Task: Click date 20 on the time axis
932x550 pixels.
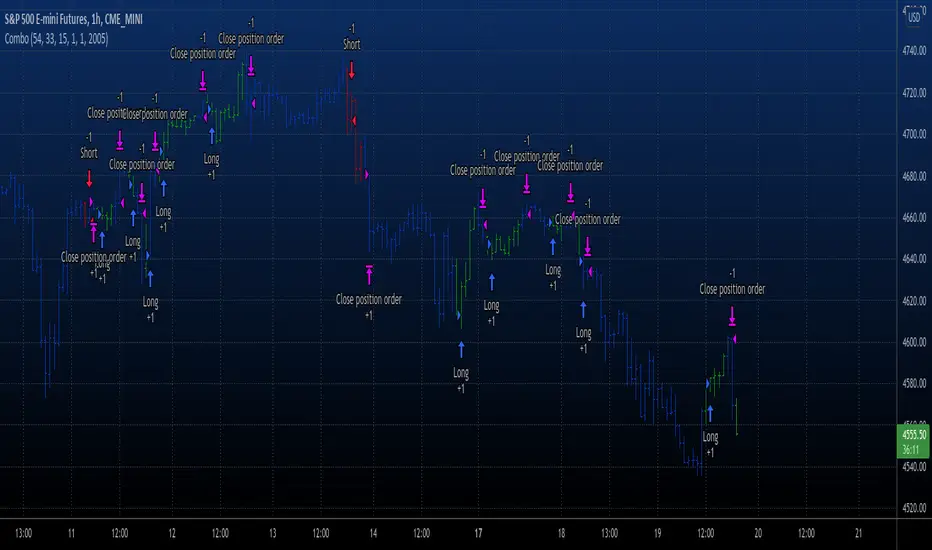Action: pyautogui.click(x=758, y=533)
